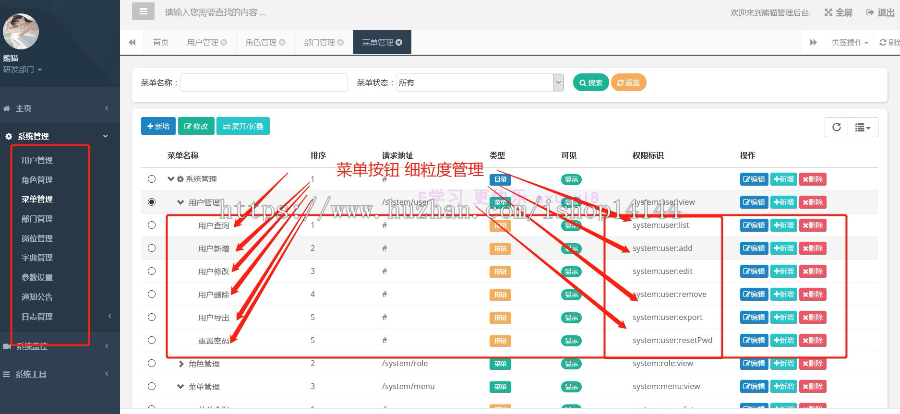Click 删除 in the system:user:add row
Screen dimensions: 900x414
[x=813, y=248]
